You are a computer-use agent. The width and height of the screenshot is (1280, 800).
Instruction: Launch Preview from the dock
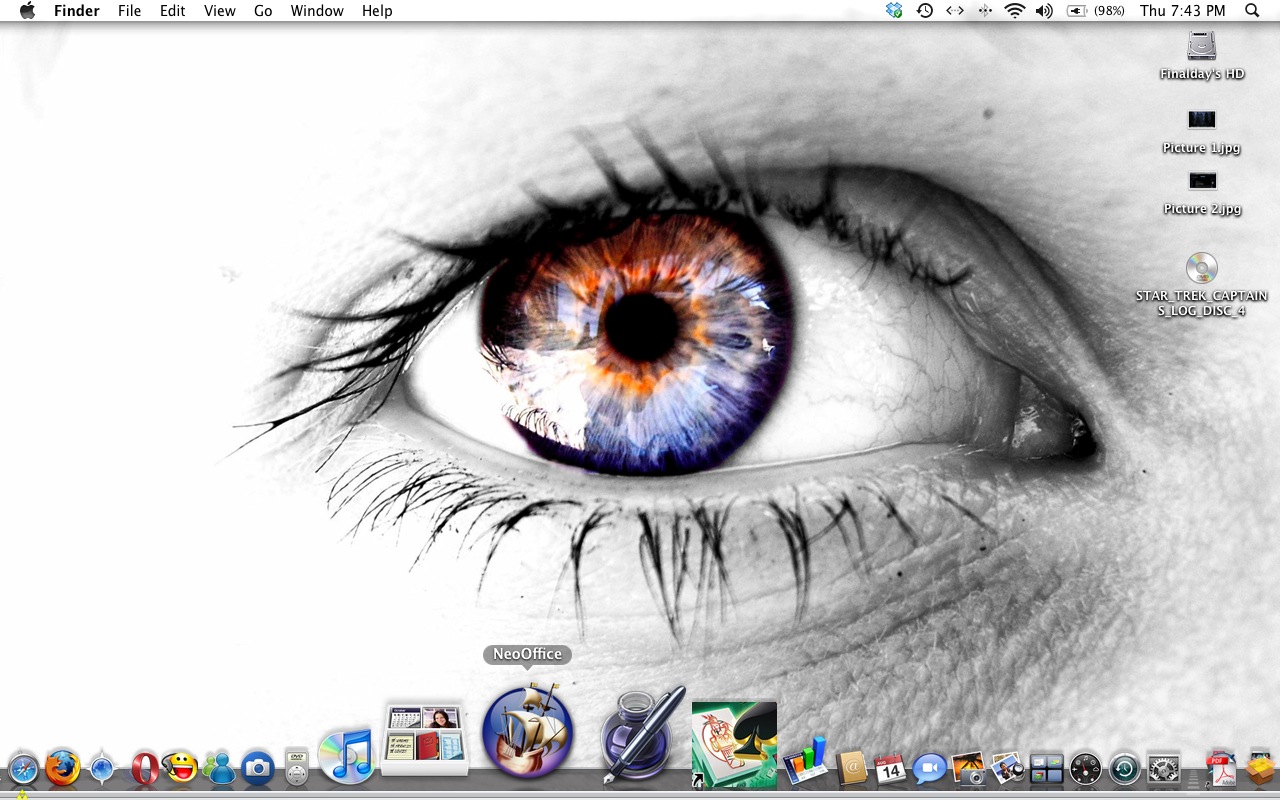(1007, 768)
